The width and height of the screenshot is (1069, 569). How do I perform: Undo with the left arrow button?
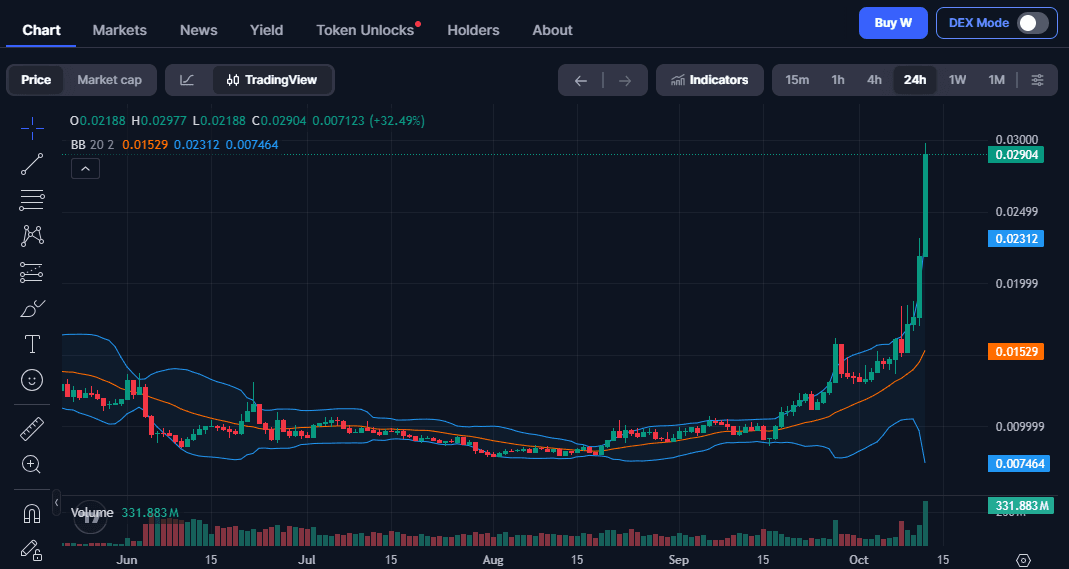[581, 80]
